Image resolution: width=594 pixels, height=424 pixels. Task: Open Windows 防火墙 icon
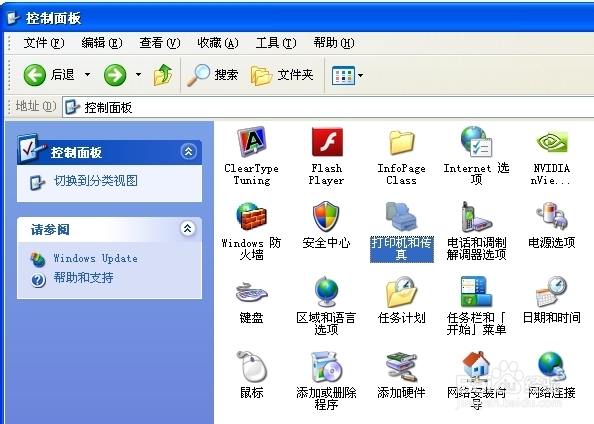coord(252,217)
